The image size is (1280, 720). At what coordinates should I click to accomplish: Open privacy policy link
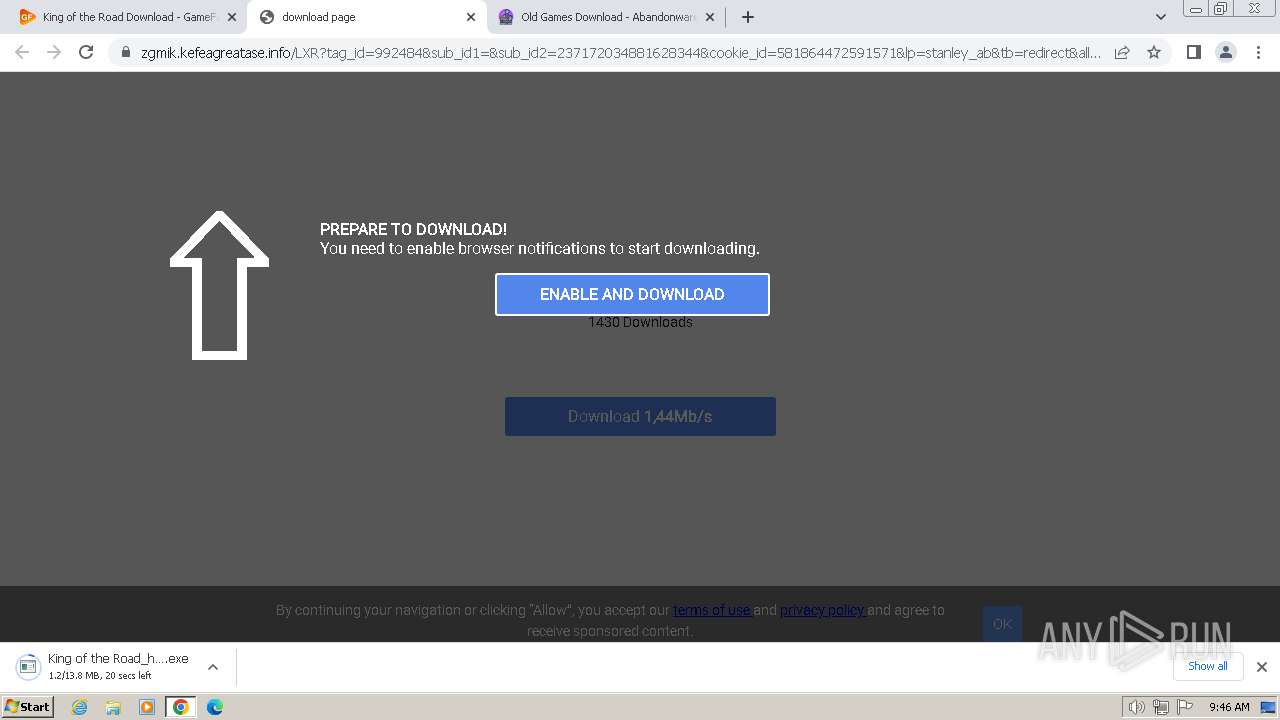point(822,610)
